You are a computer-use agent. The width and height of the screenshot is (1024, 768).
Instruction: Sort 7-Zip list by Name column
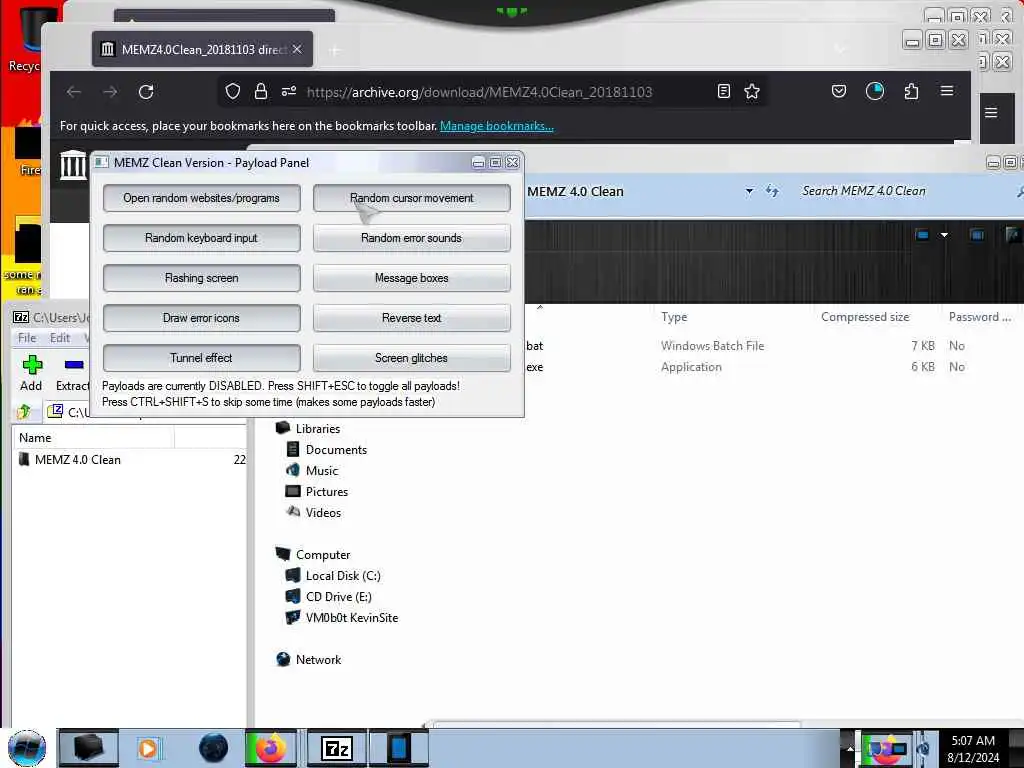coord(93,438)
